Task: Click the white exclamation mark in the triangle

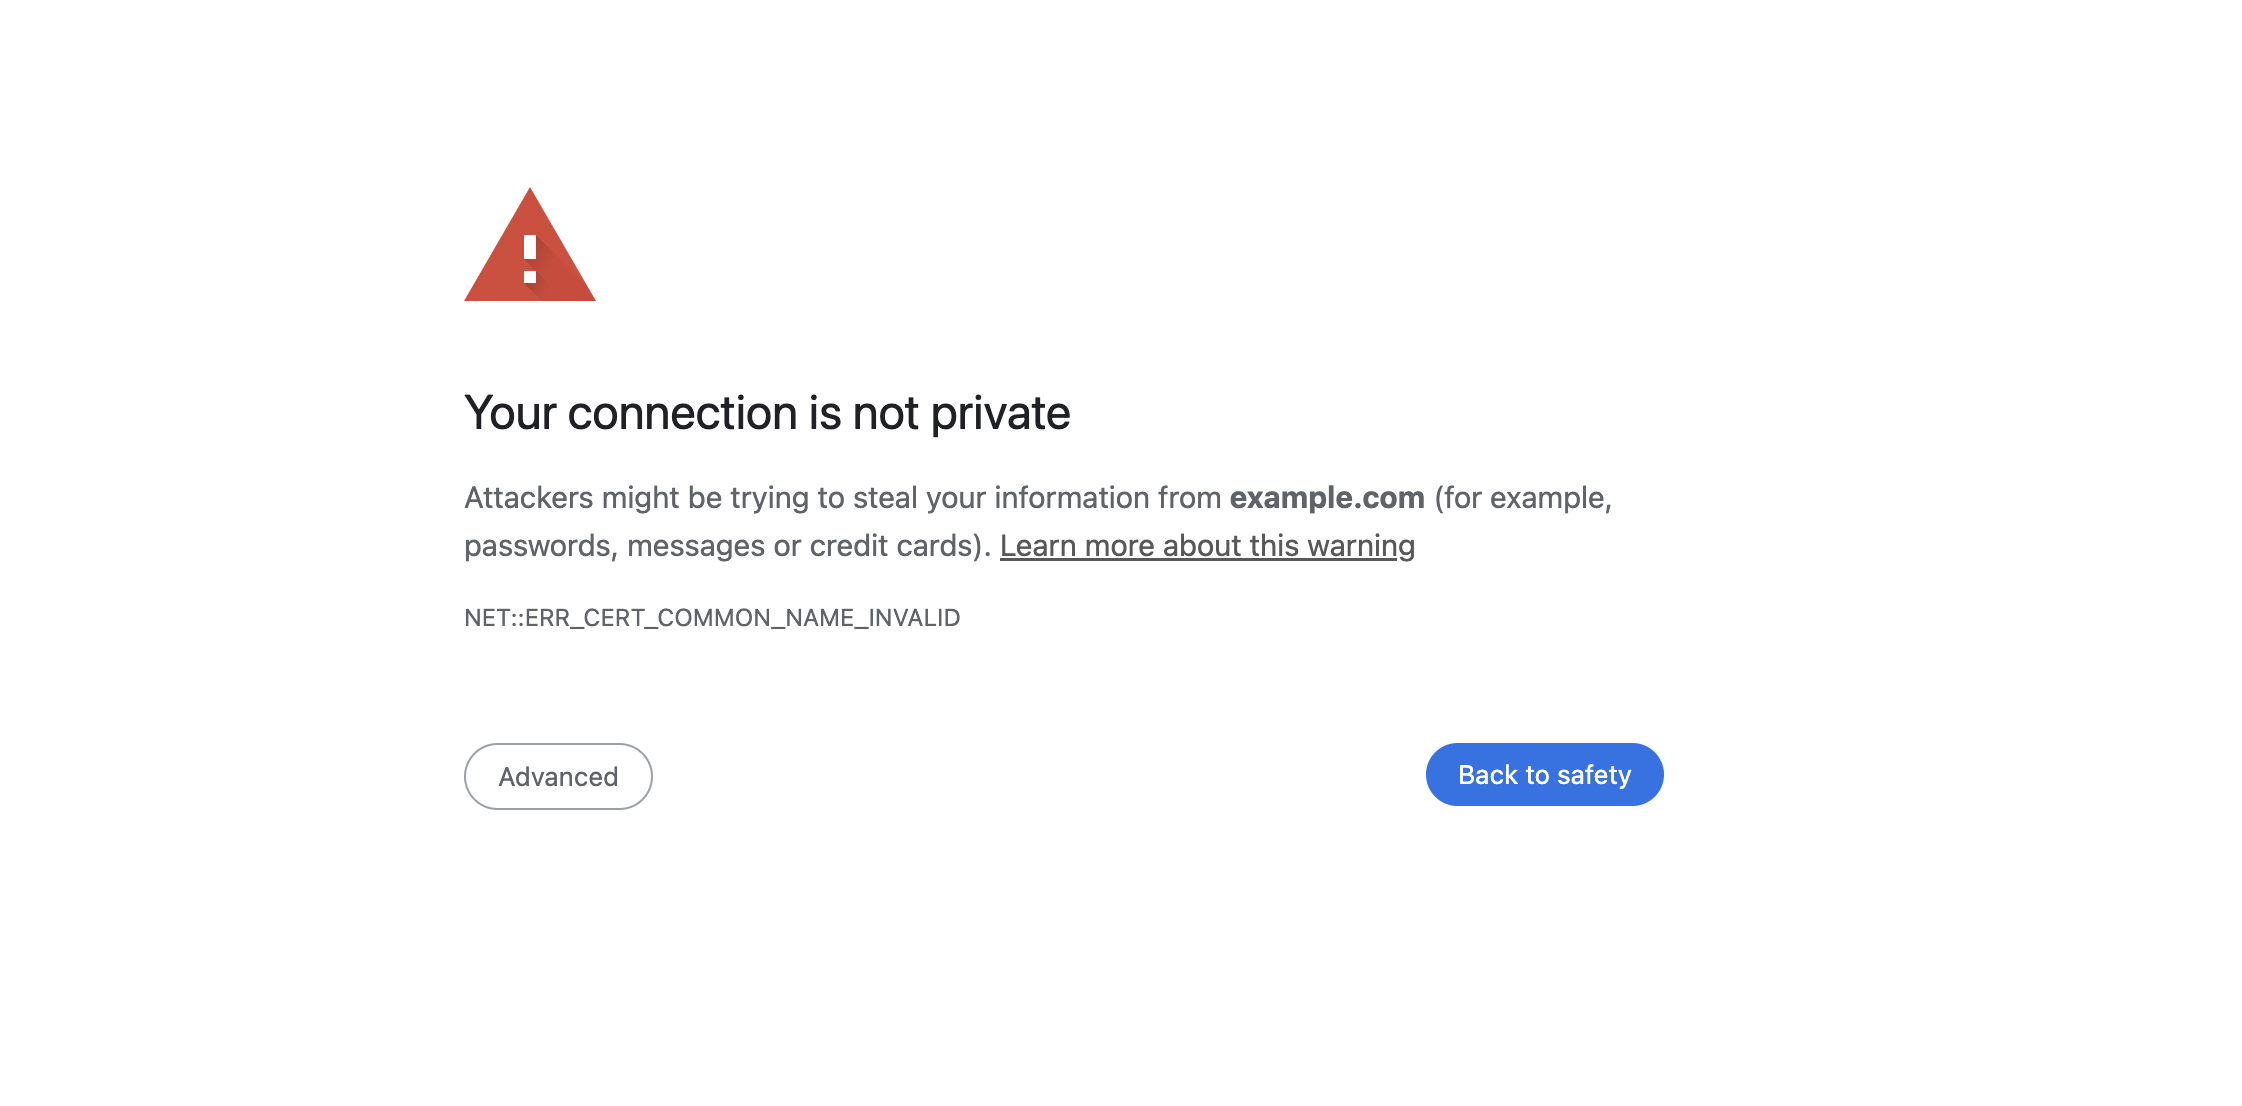Action: [530, 258]
